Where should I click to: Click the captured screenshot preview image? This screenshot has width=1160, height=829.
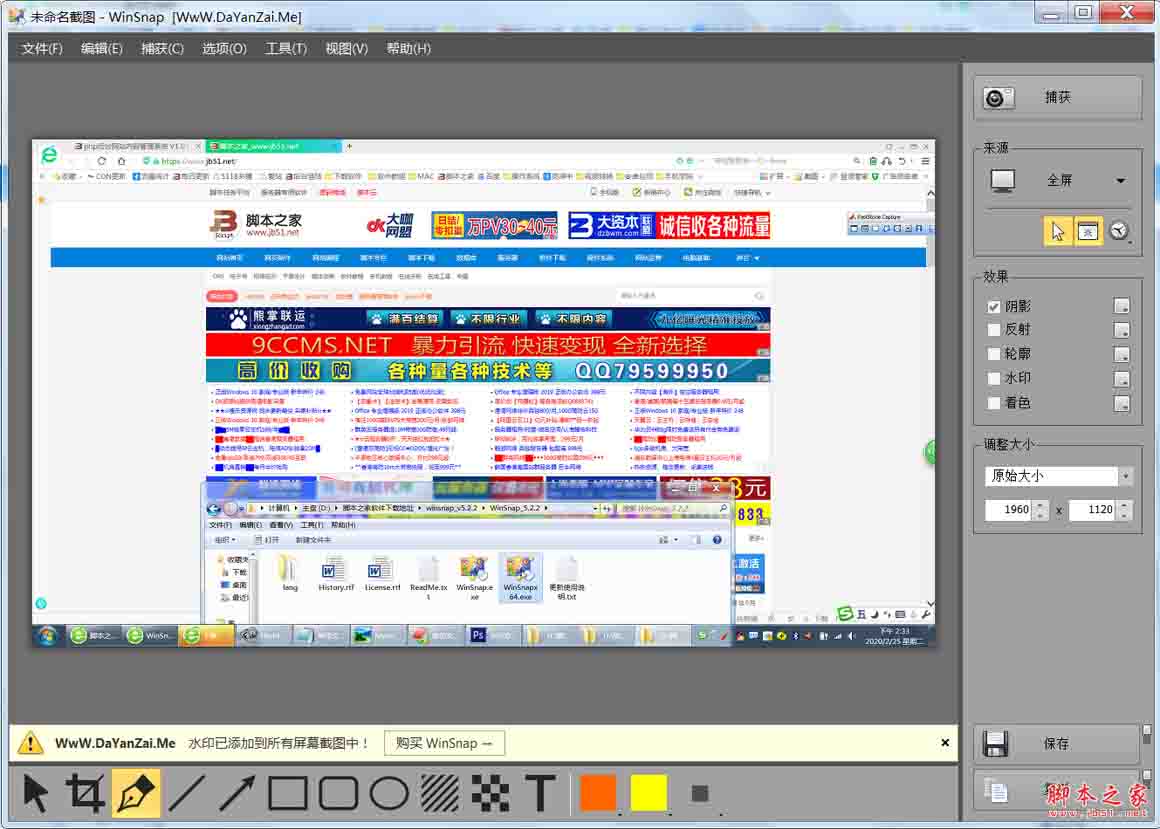coord(483,393)
